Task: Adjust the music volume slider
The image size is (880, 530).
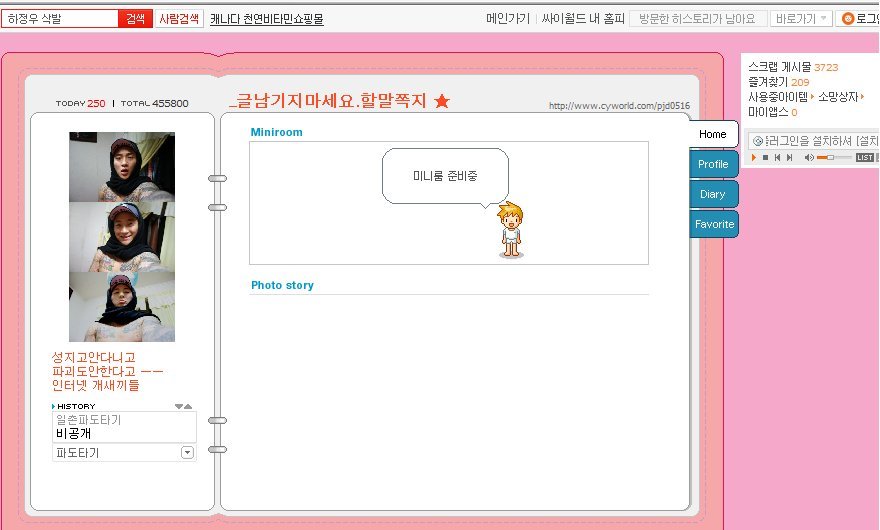Action: 833,158
